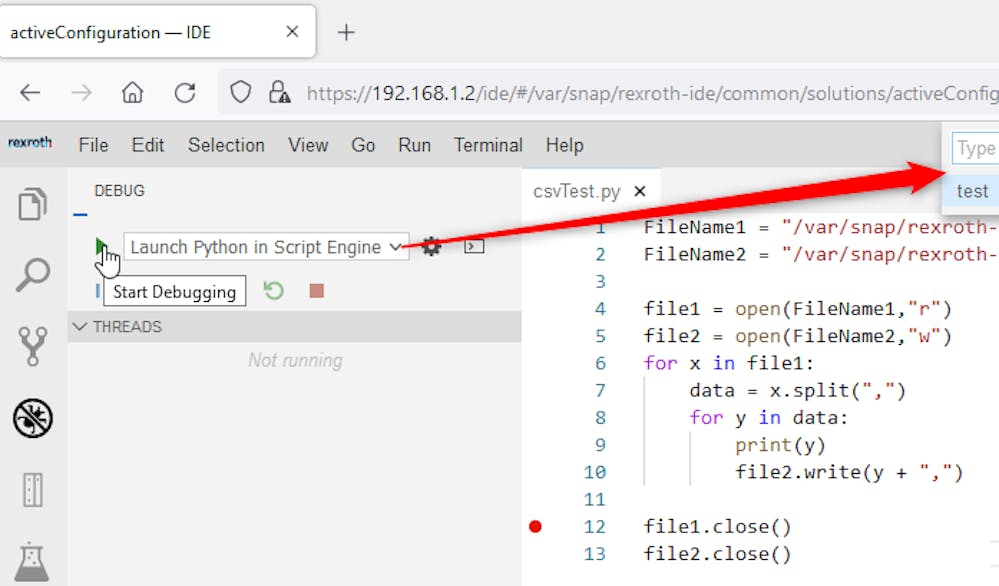
Task: Open Launch Python in Script Engine dropdown
Action: (266, 247)
